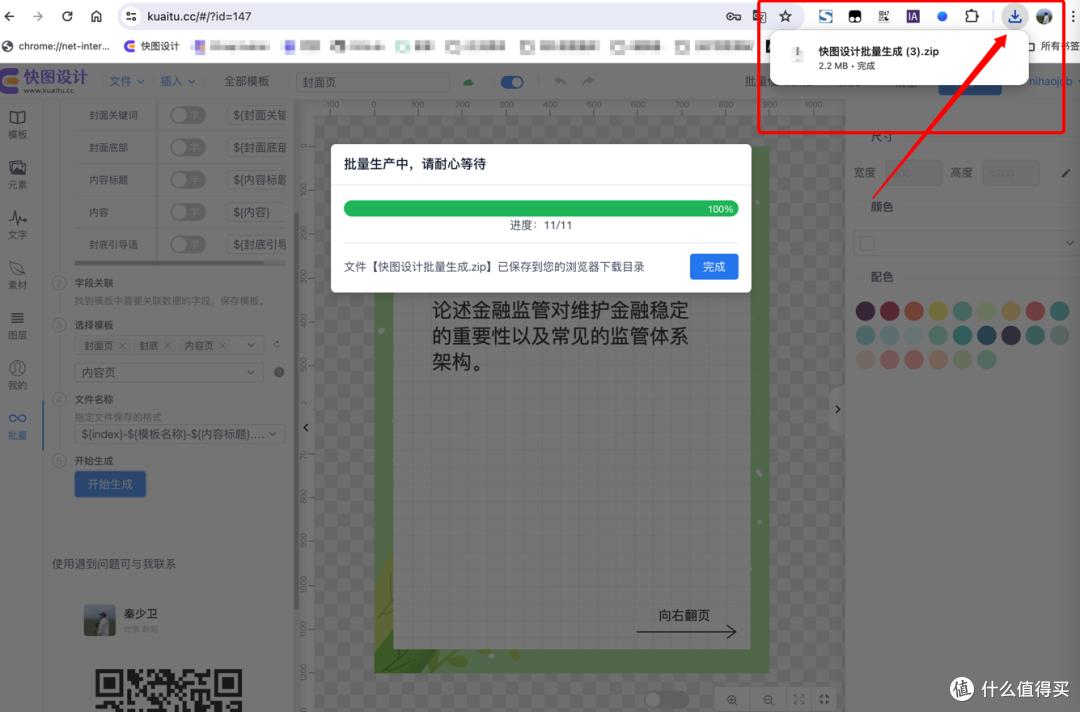Click the 高度 height input field

[x=1010, y=173]
